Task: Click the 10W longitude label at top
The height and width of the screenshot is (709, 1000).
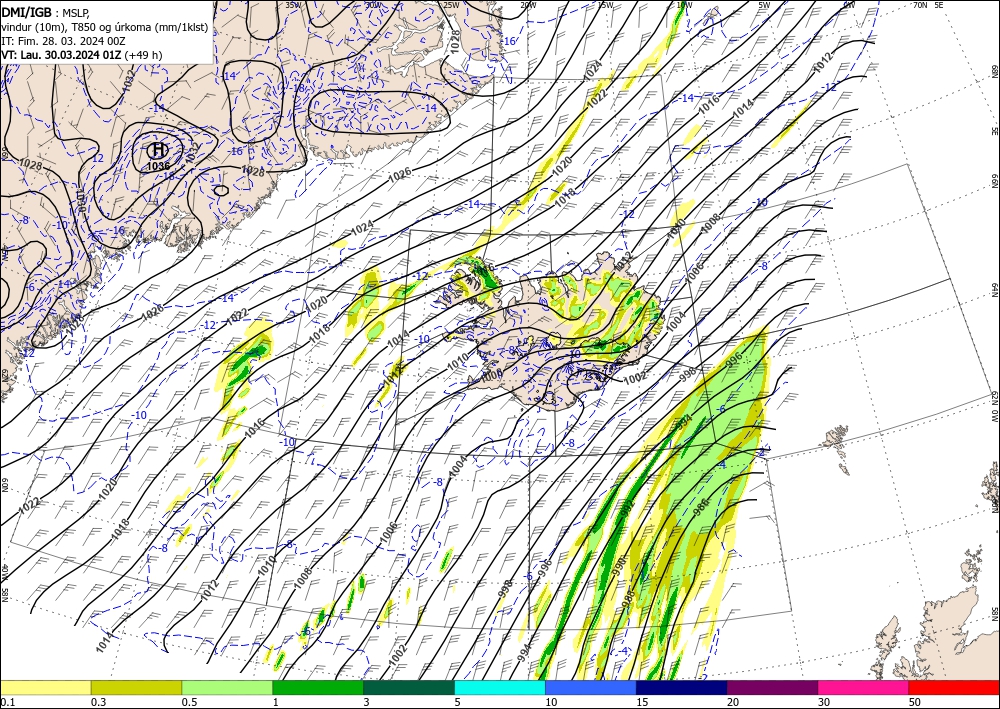Action: click(684, 4)
